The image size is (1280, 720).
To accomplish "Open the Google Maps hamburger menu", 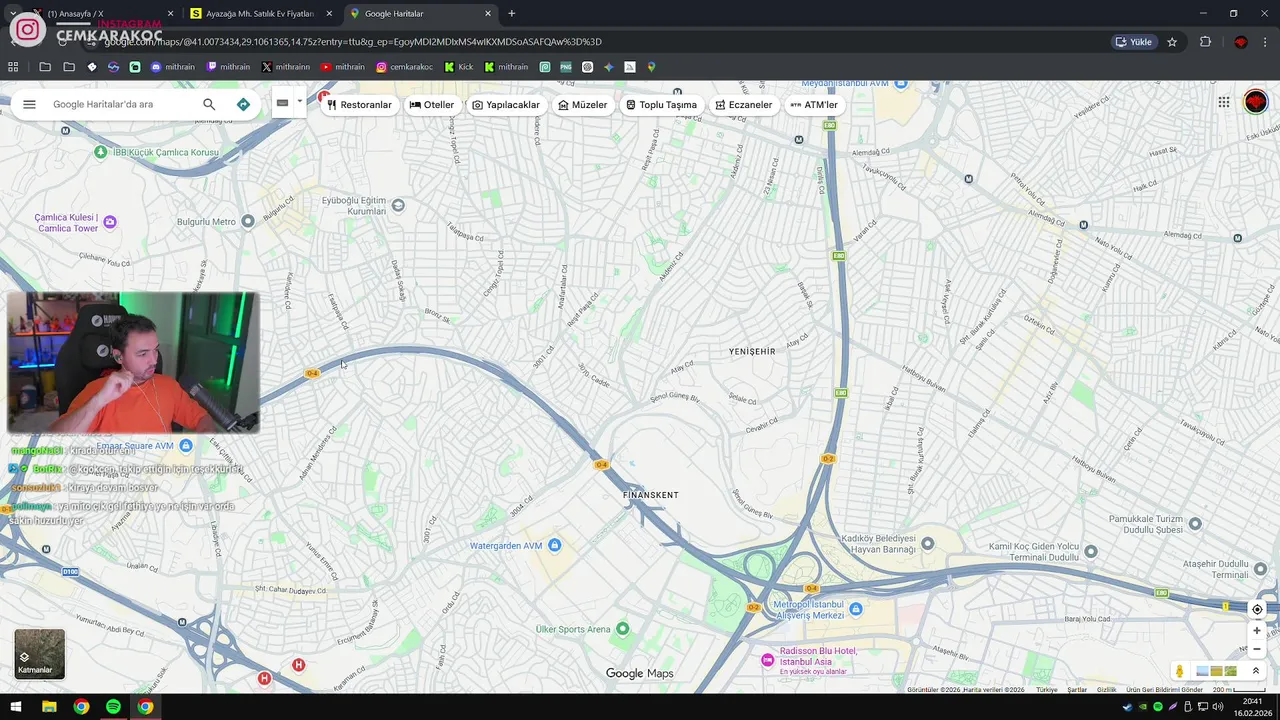I will (x=29, y=104).
